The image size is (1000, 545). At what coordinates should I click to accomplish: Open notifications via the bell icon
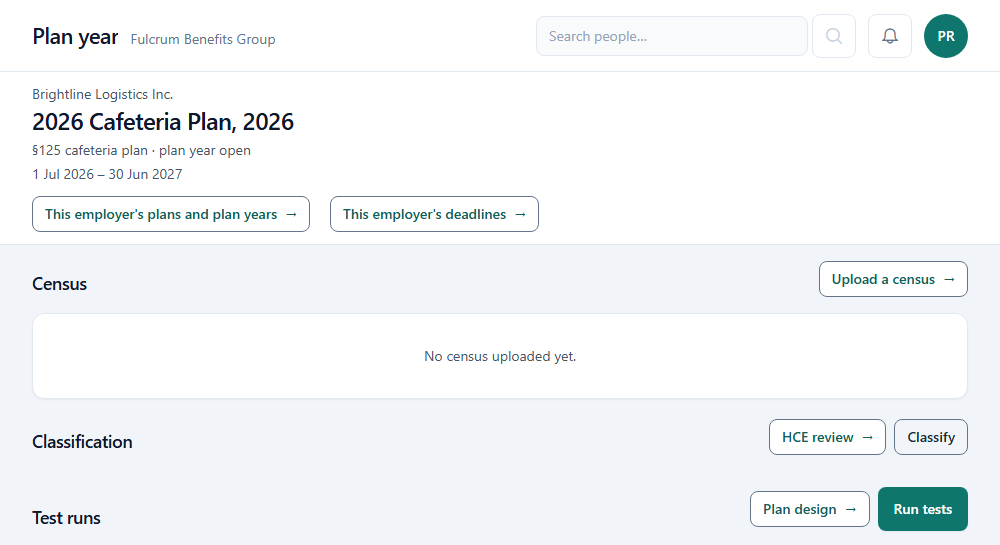tap(890, 36)
